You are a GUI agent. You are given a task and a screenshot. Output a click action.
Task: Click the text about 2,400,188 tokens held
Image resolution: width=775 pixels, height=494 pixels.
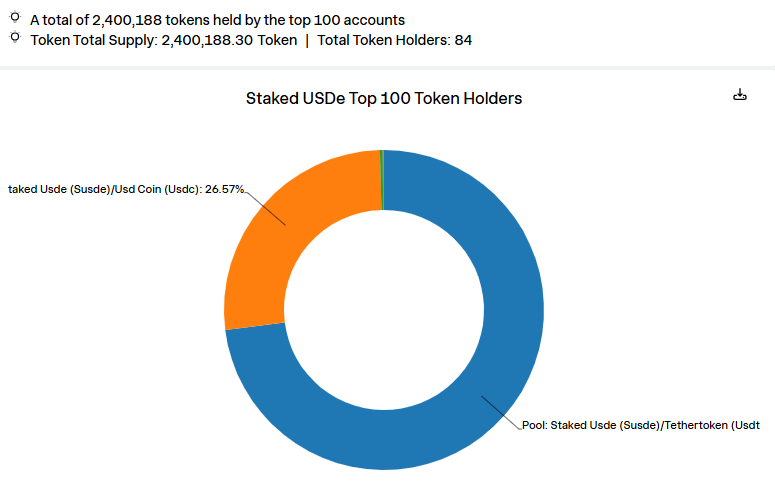click(218, 20)
